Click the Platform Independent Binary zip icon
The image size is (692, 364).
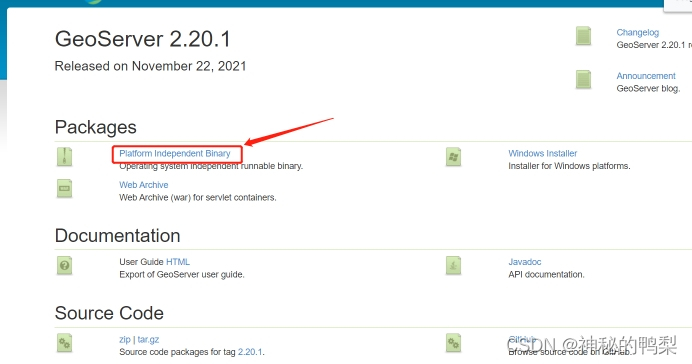pos(64,157)
